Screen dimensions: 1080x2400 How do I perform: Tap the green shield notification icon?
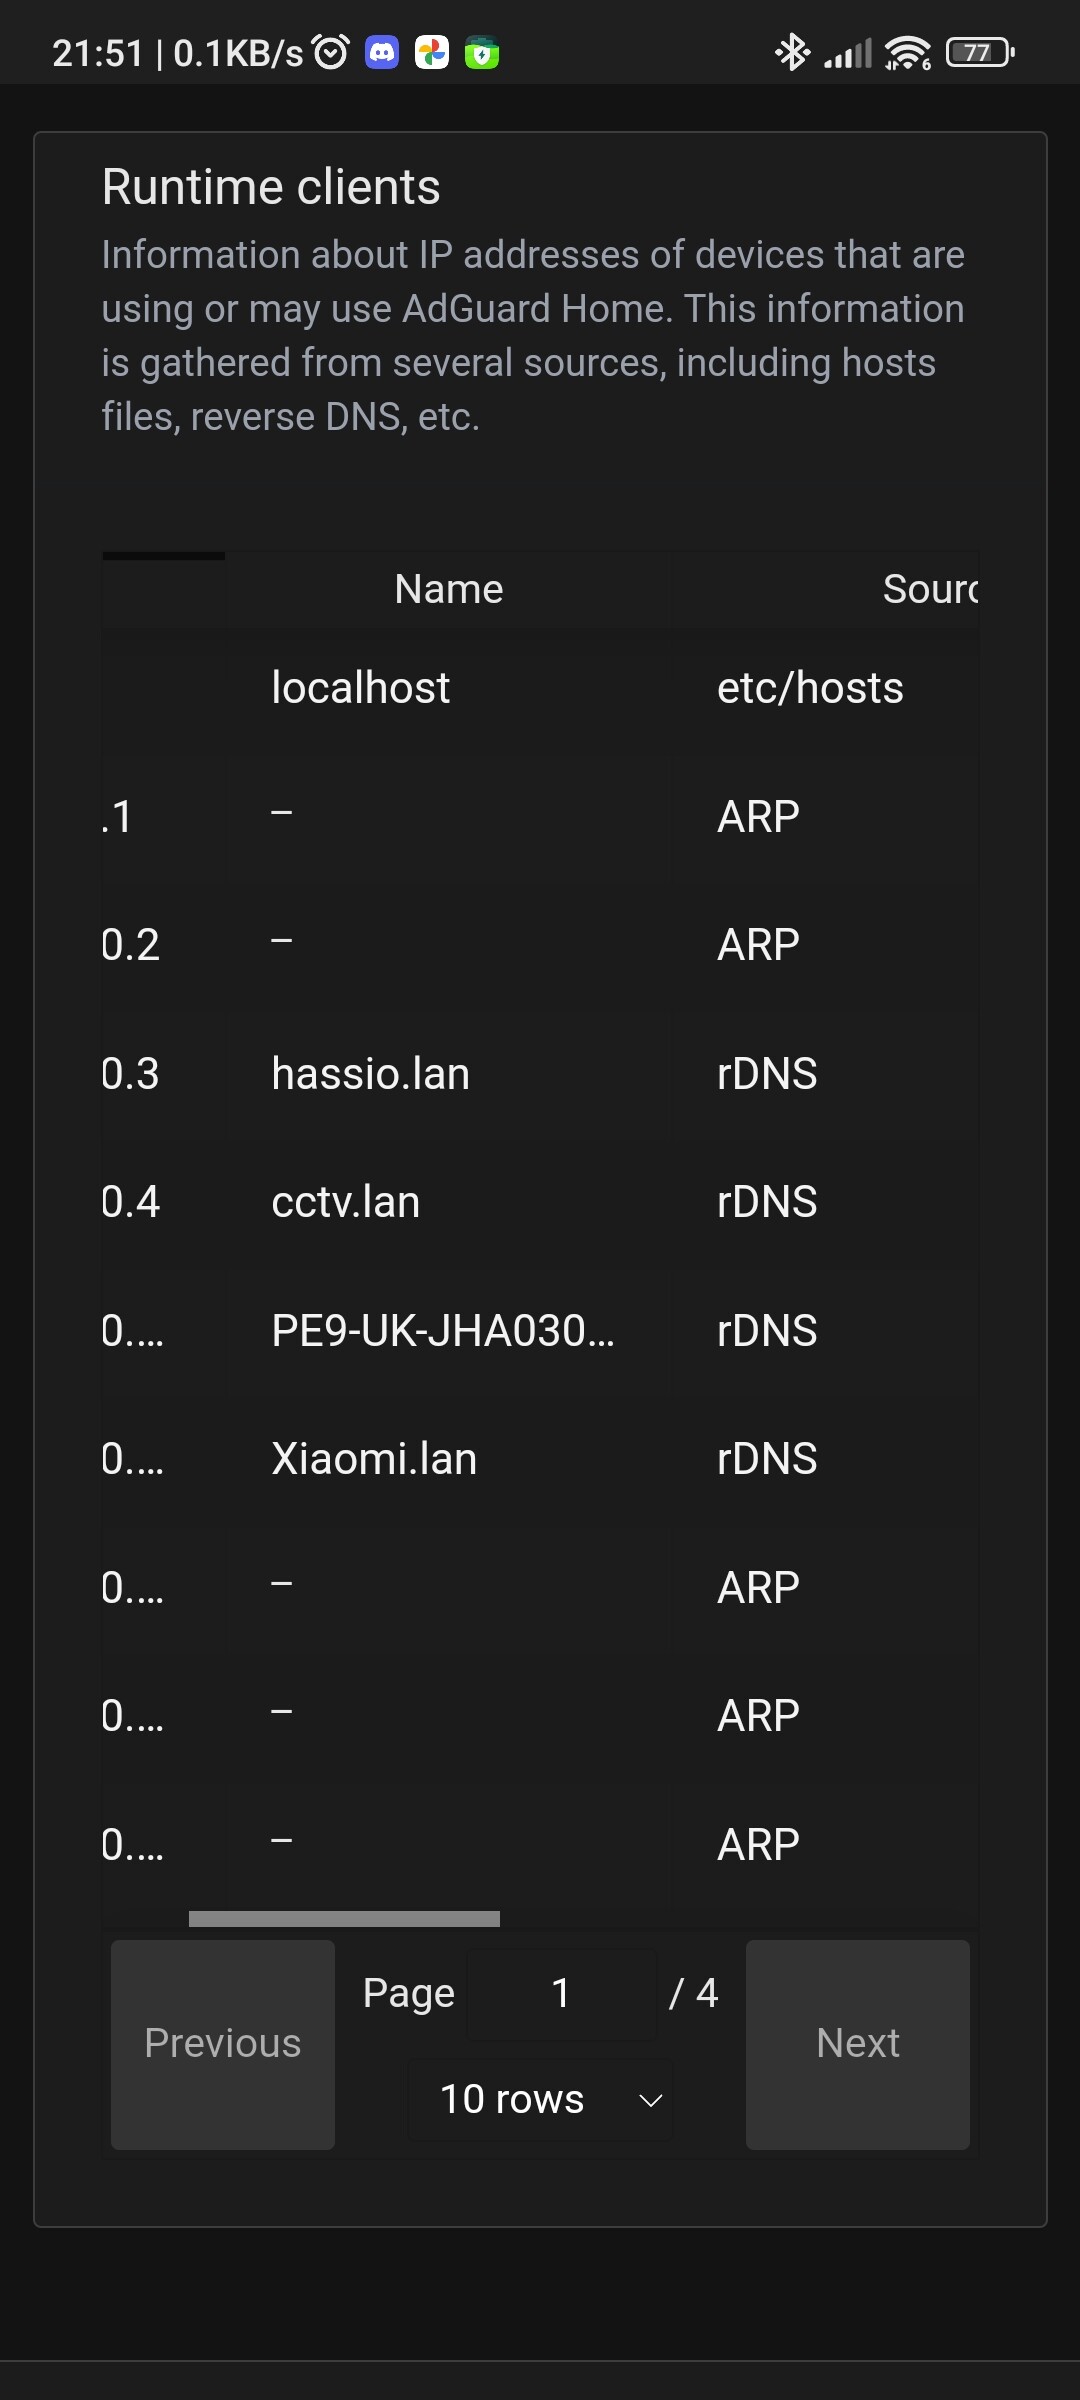tap(482, 52)
